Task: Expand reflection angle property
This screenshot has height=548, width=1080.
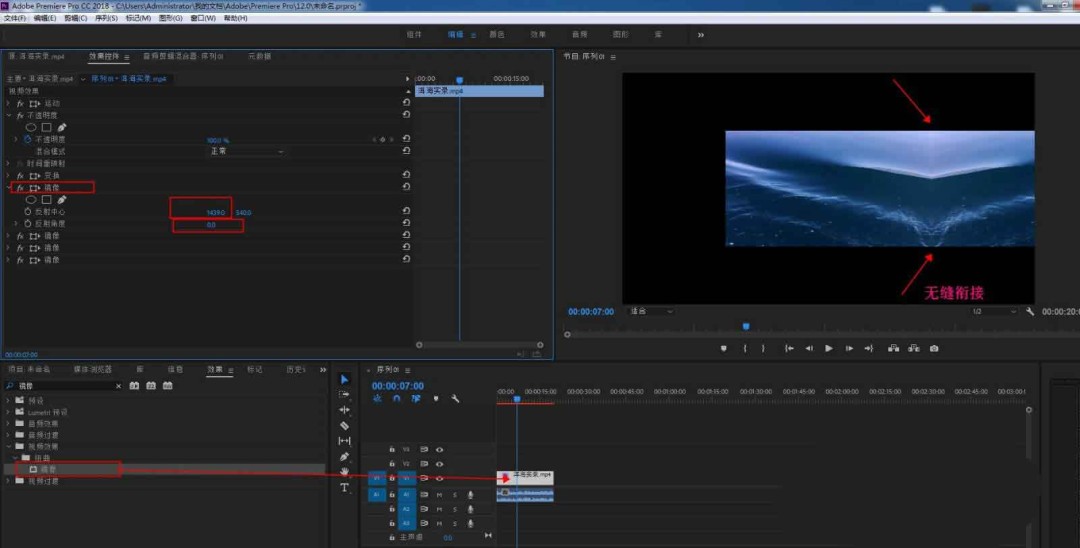Action: 16,224
